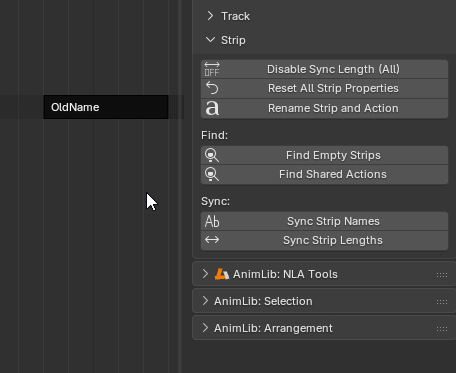The height and width of the screenshot is (373, 456).
Task: Click the orange AnimLib NLA Tools logo icon
Action: [222, 274]
